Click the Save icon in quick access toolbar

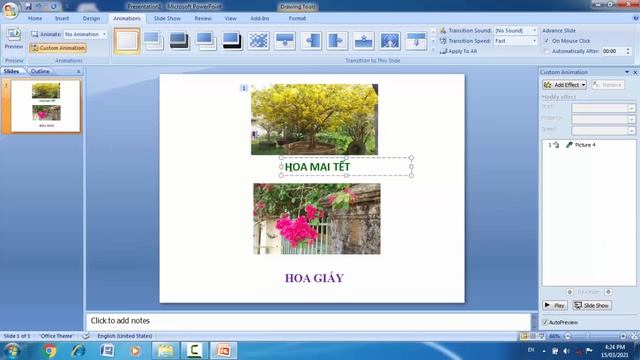coord(28,6)
